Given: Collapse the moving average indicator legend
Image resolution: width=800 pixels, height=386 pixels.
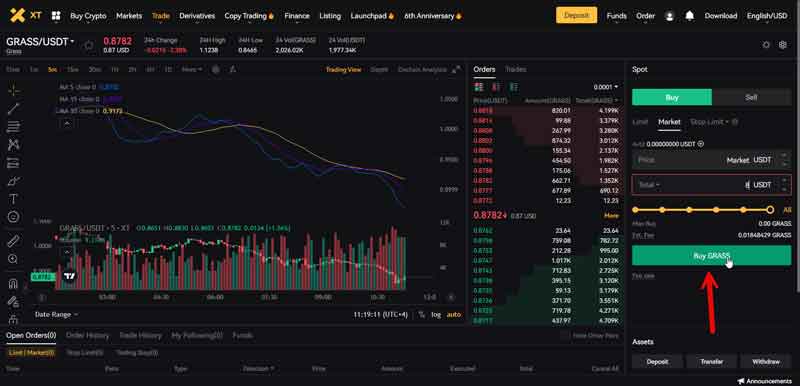Looking at the screenshot, I should coord(67,122).
